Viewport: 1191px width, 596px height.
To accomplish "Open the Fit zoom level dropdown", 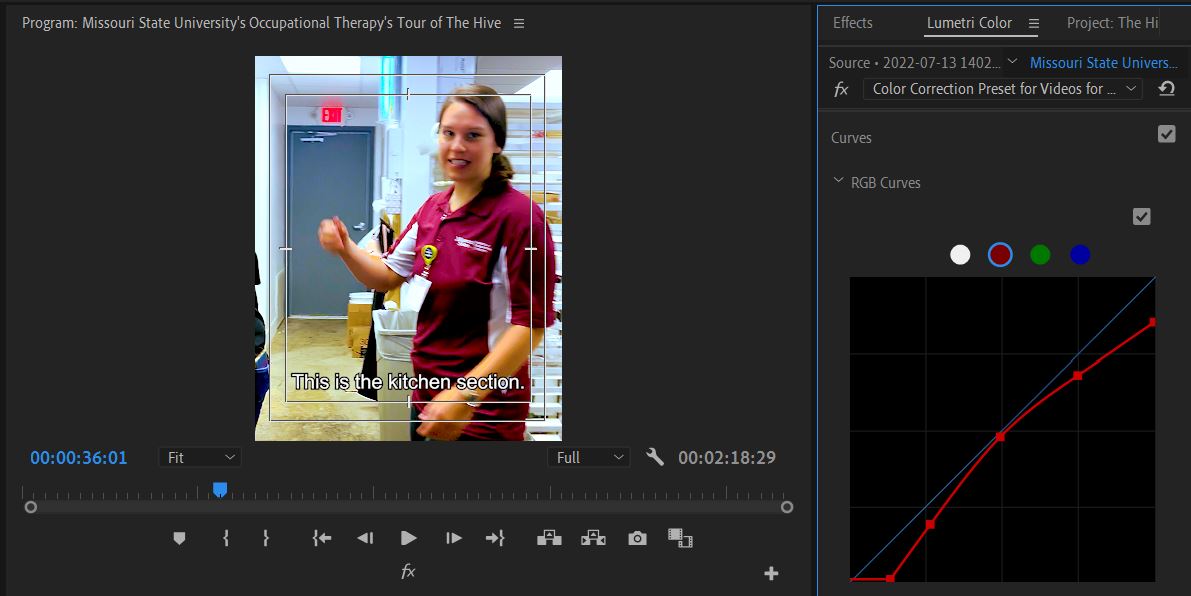I will coord(200,457).
